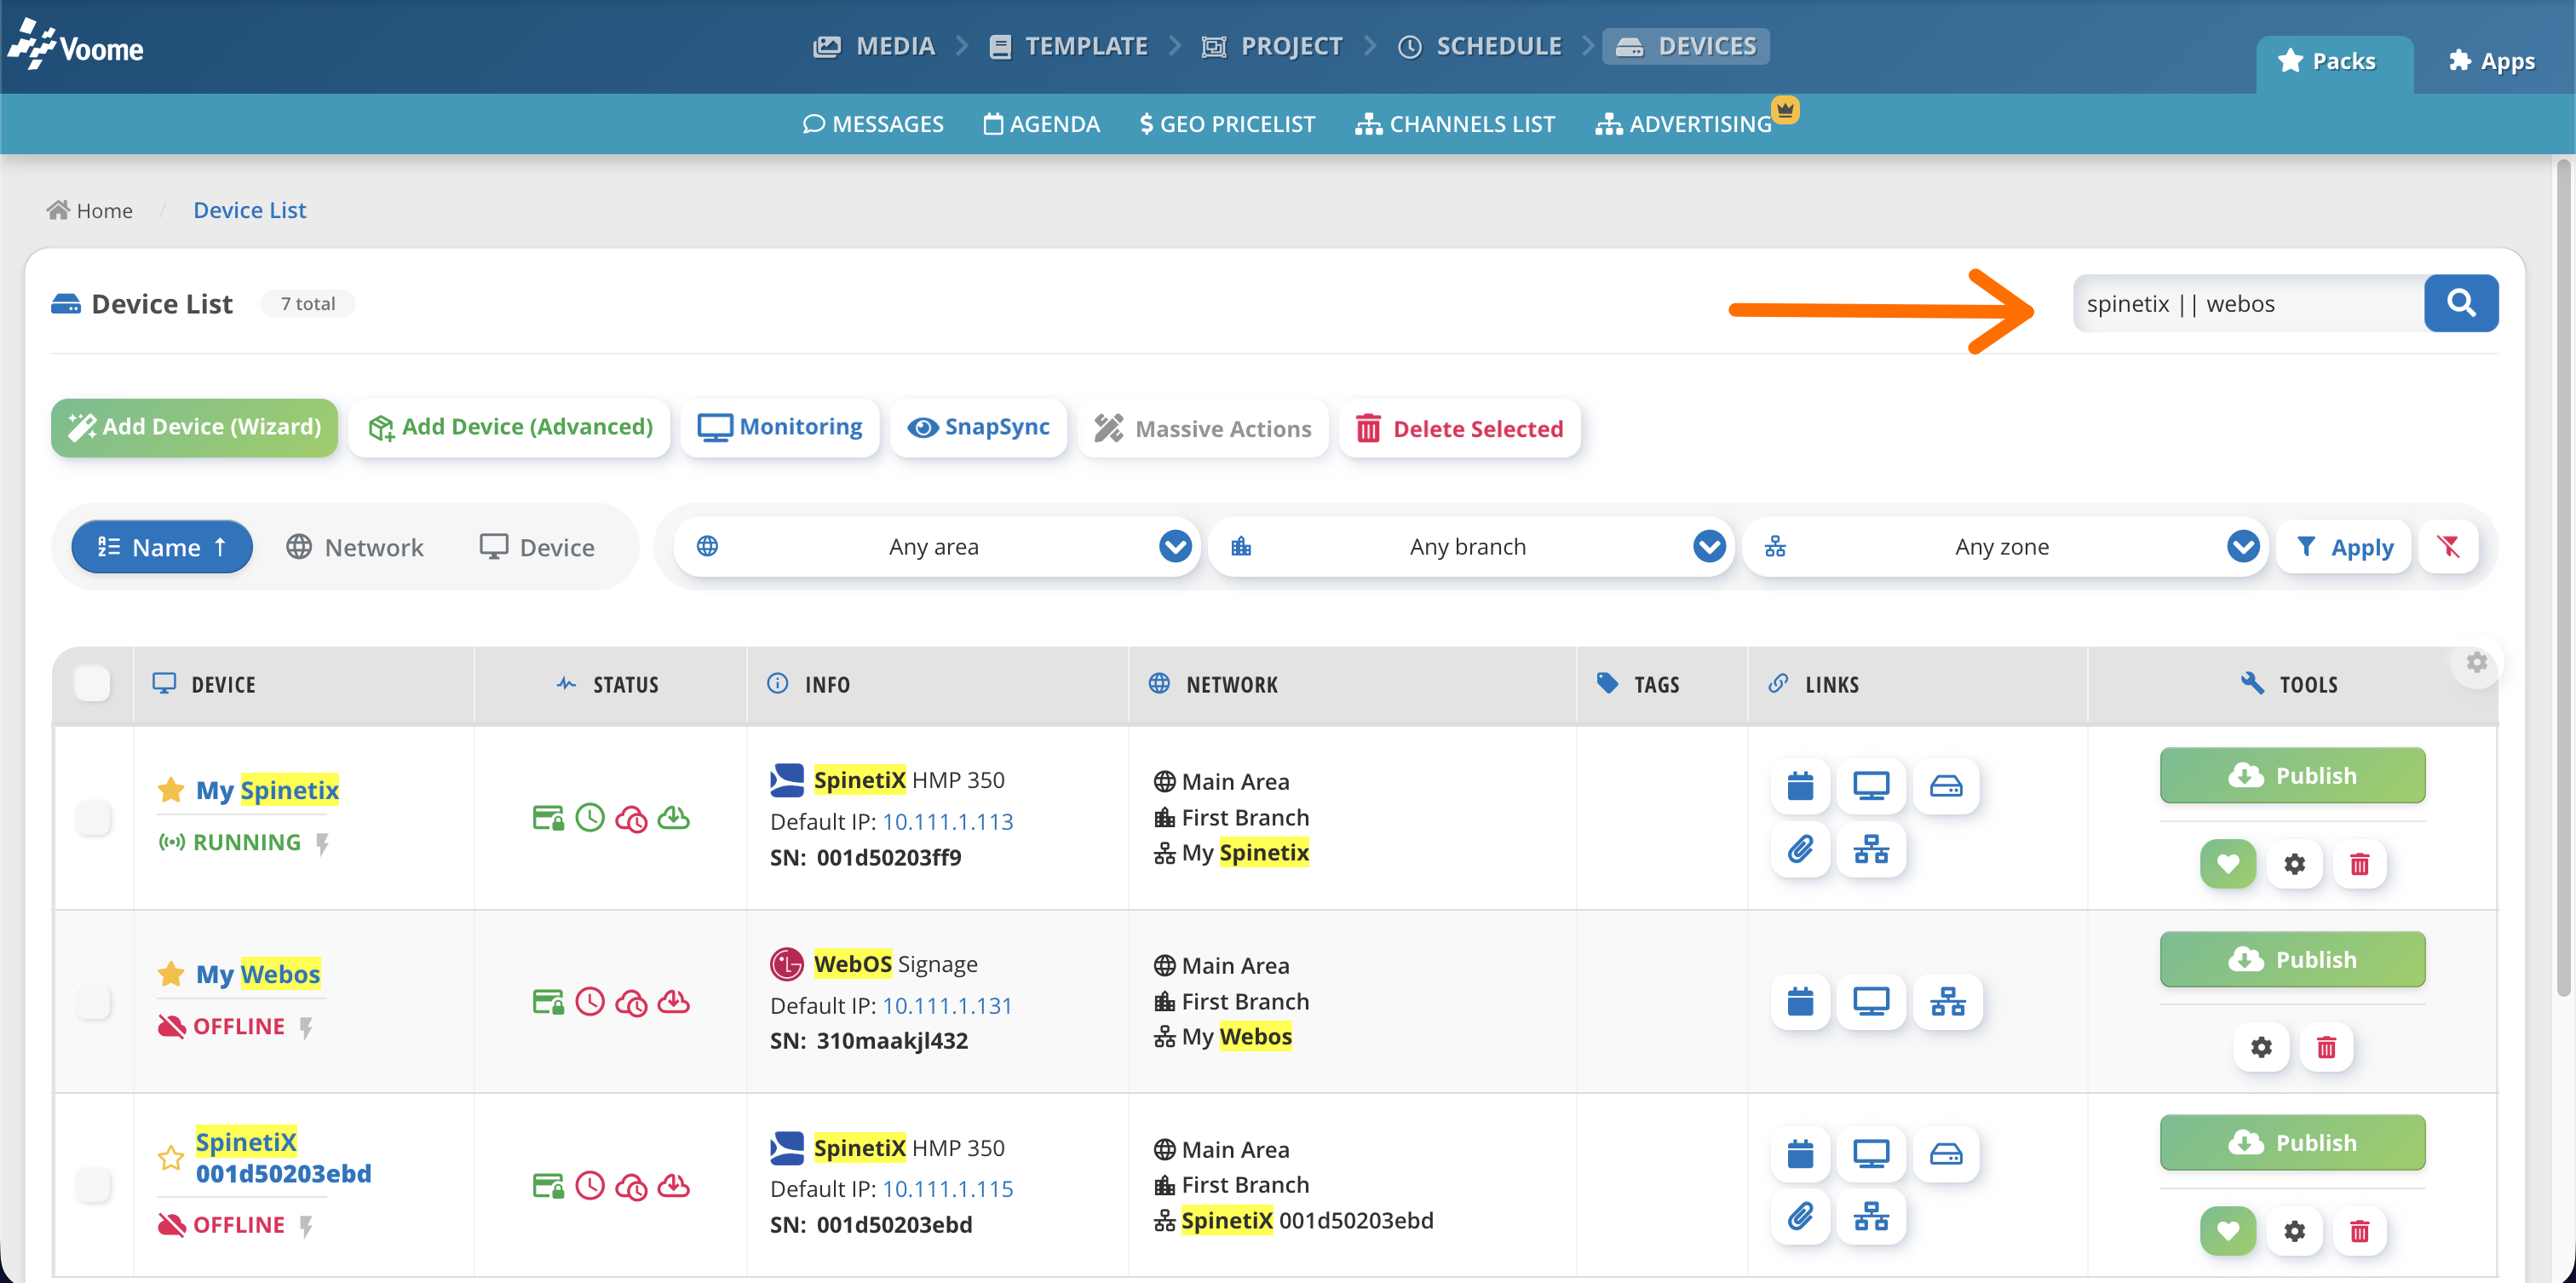Open the PROJECT menu
2576x1283 pixels.
pos(1272,46)
